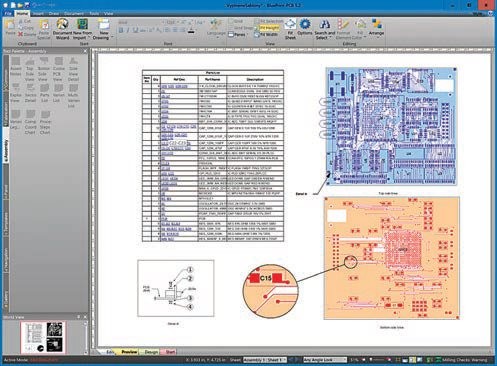
Task: Select Bottom Side View palette tool
Action: tap(44, 69)
